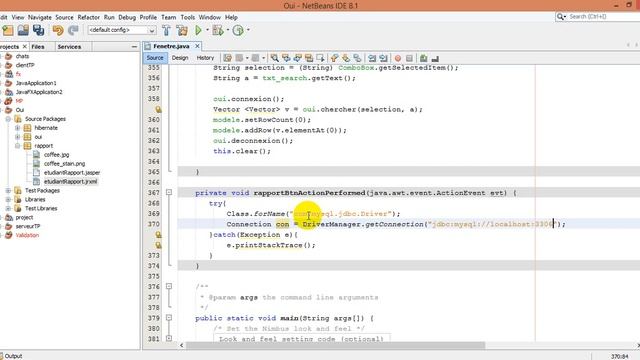Switch to the Design view

point(180,58)
